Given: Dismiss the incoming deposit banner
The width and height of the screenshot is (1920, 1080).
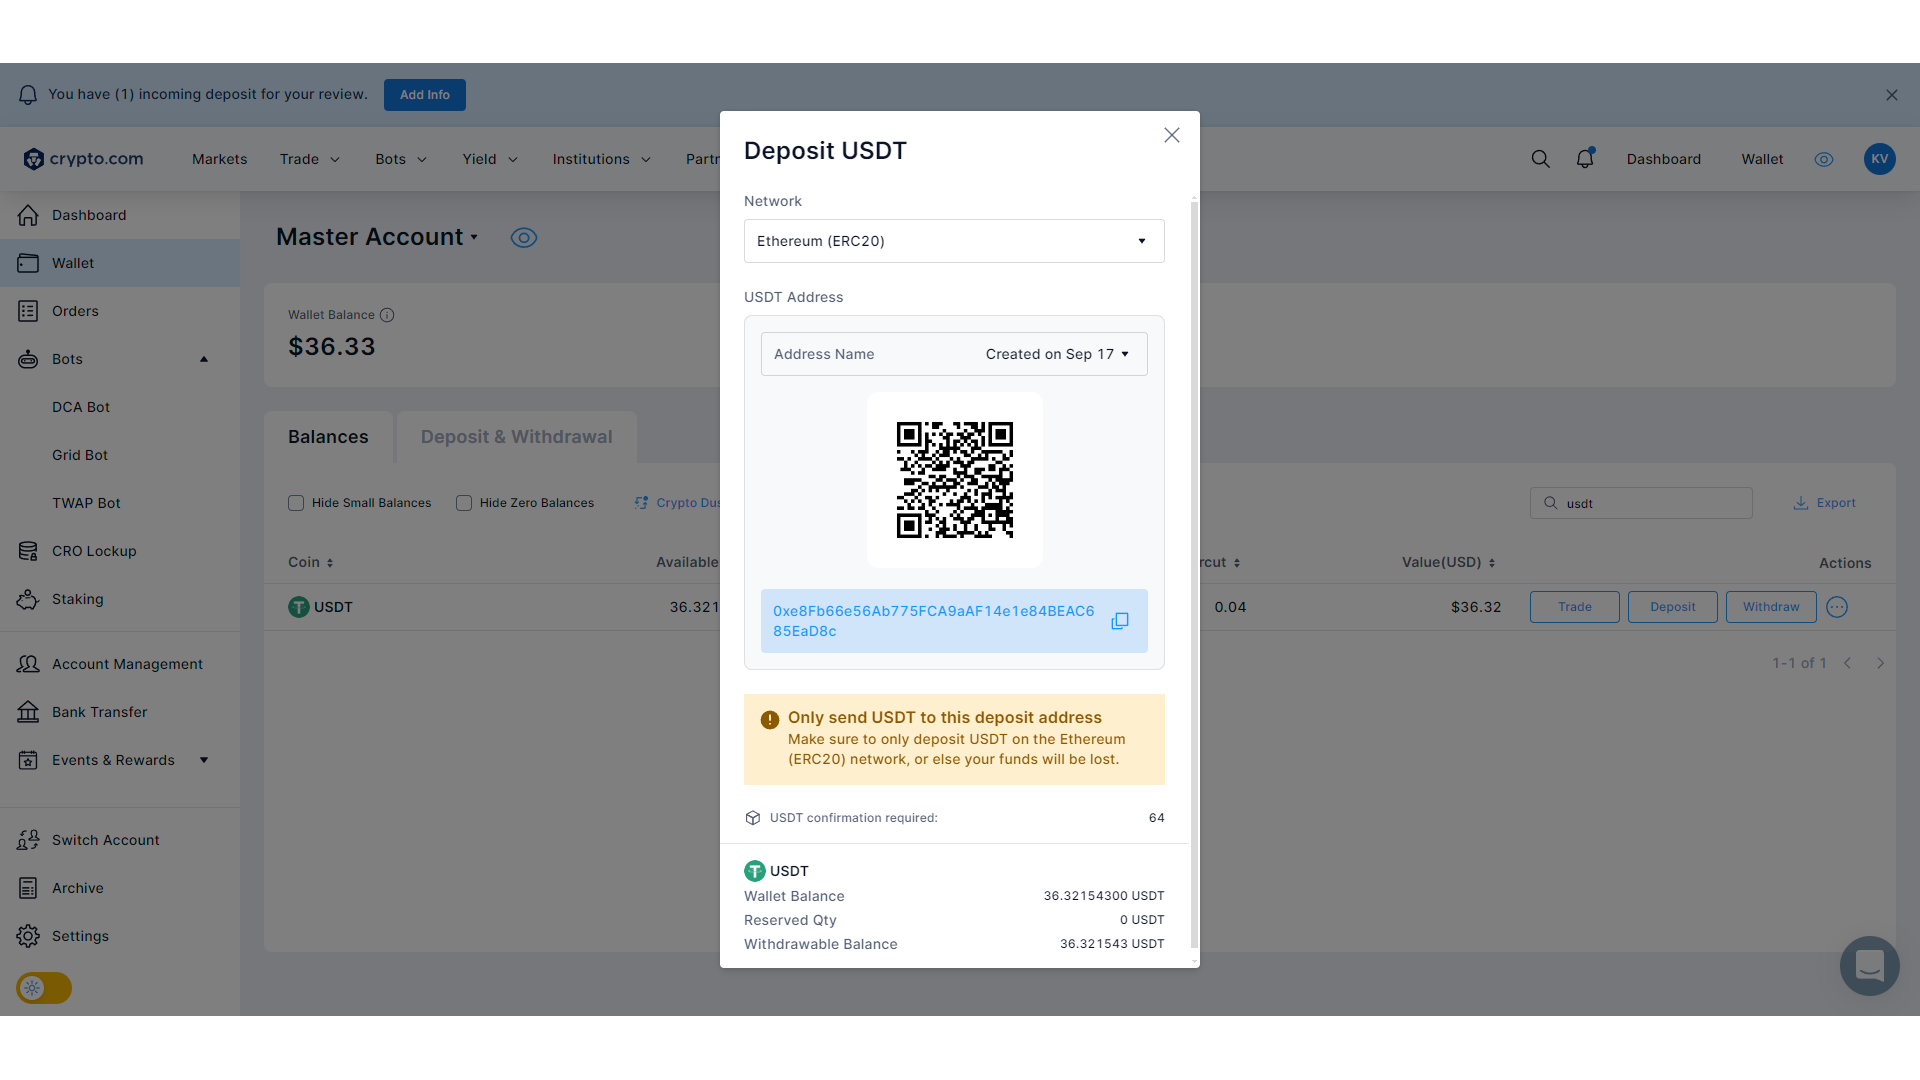Looking at the screenshot, I should pos(1892,95).
